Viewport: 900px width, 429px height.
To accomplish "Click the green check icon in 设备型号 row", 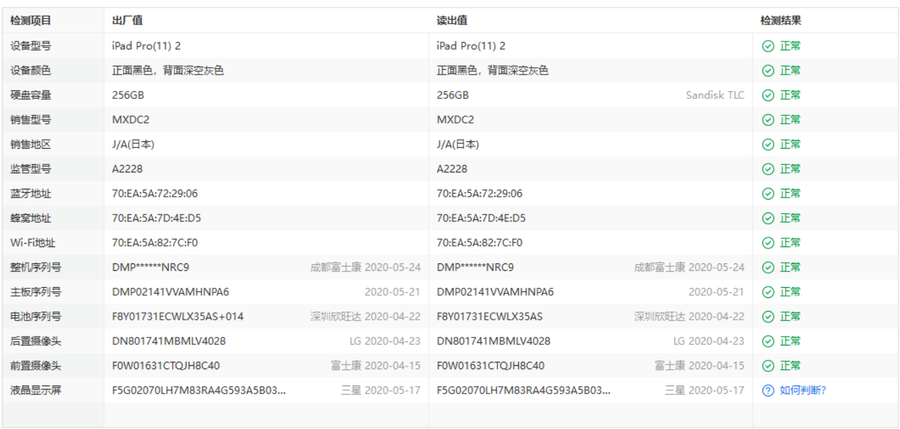I will (768, 46).
